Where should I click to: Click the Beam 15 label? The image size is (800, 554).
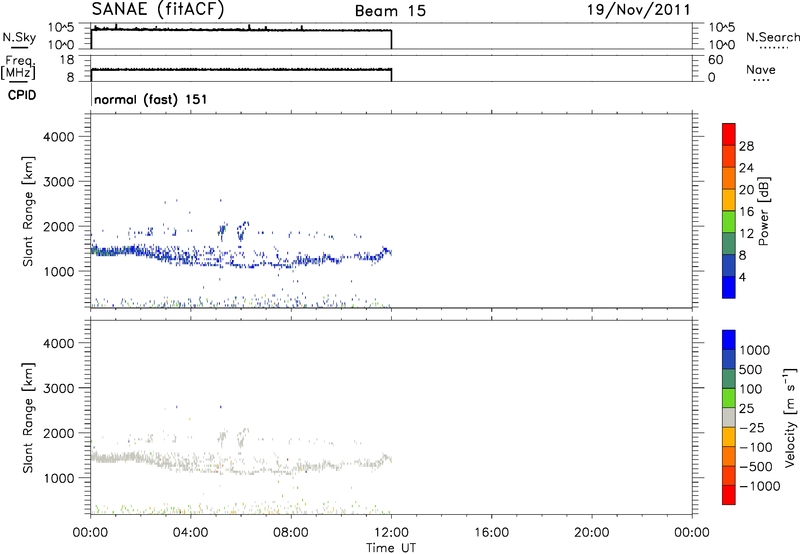point(390,11)
